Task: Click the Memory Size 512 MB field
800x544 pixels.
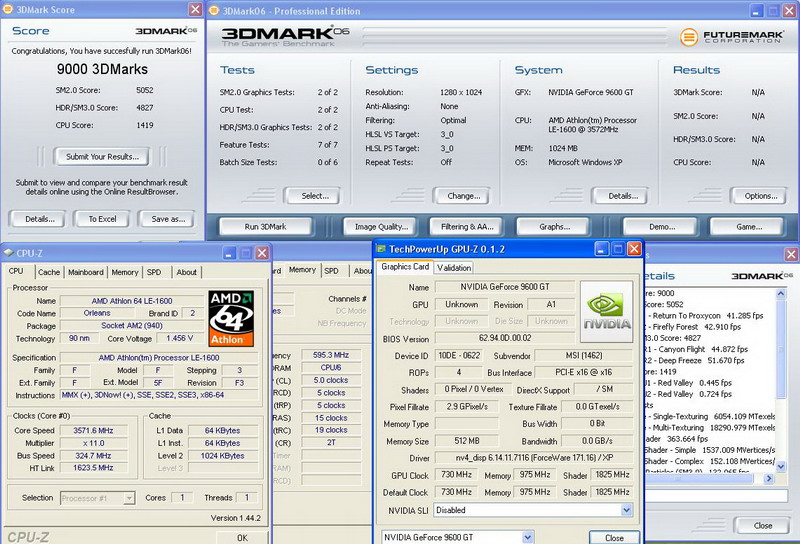Action: (x=467, y=441)
